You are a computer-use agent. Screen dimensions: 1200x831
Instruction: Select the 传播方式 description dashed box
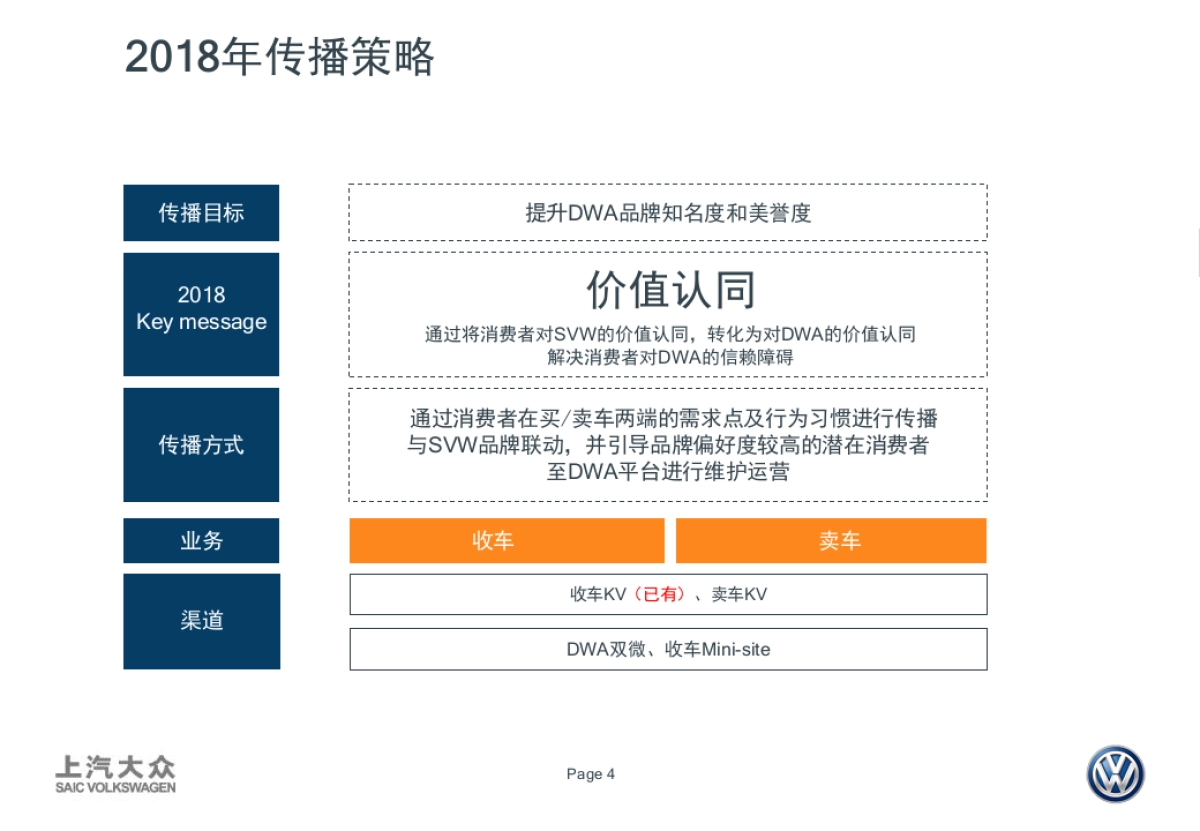pyautogui.click(x=667, y=445)
